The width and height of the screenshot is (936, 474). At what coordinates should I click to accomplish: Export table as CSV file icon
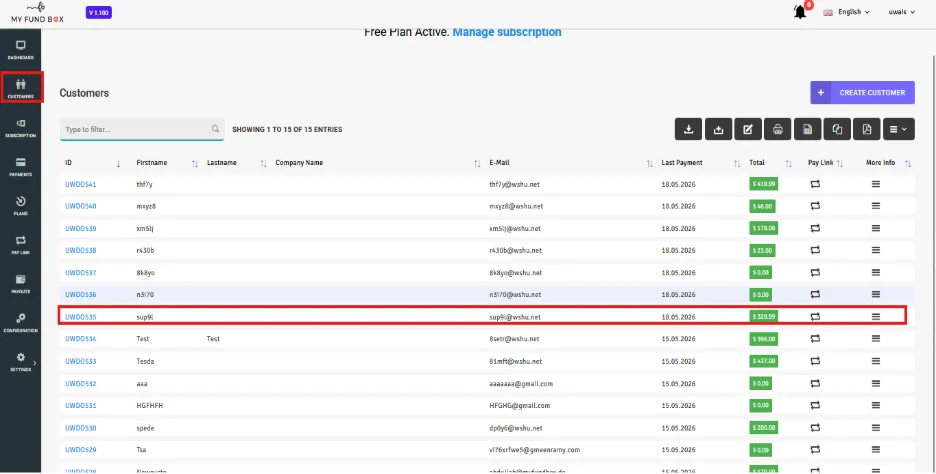807,129
